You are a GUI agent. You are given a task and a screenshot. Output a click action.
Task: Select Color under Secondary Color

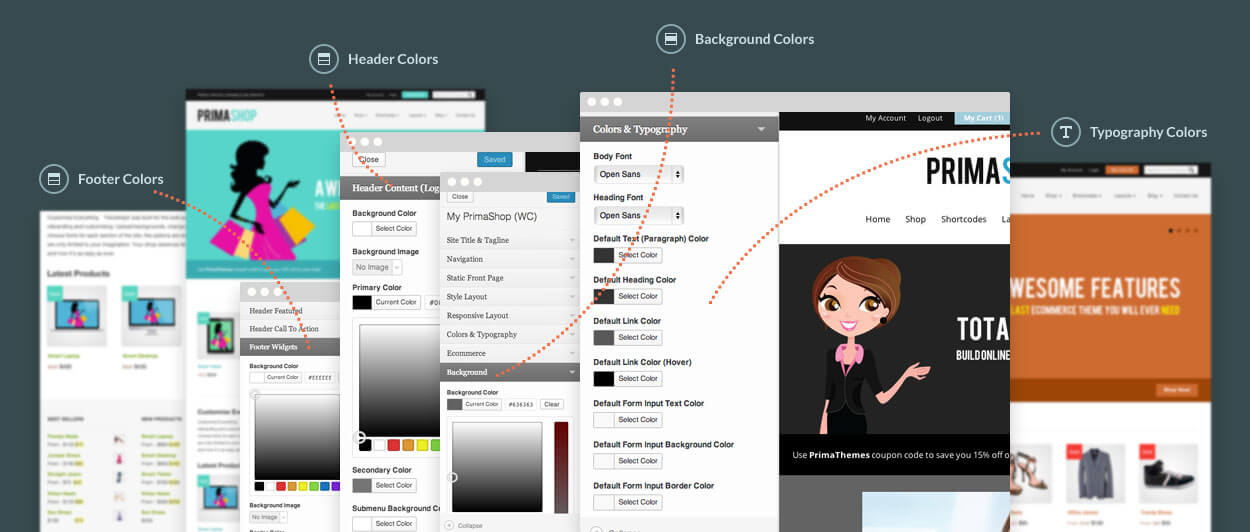[x=394, y=485]
